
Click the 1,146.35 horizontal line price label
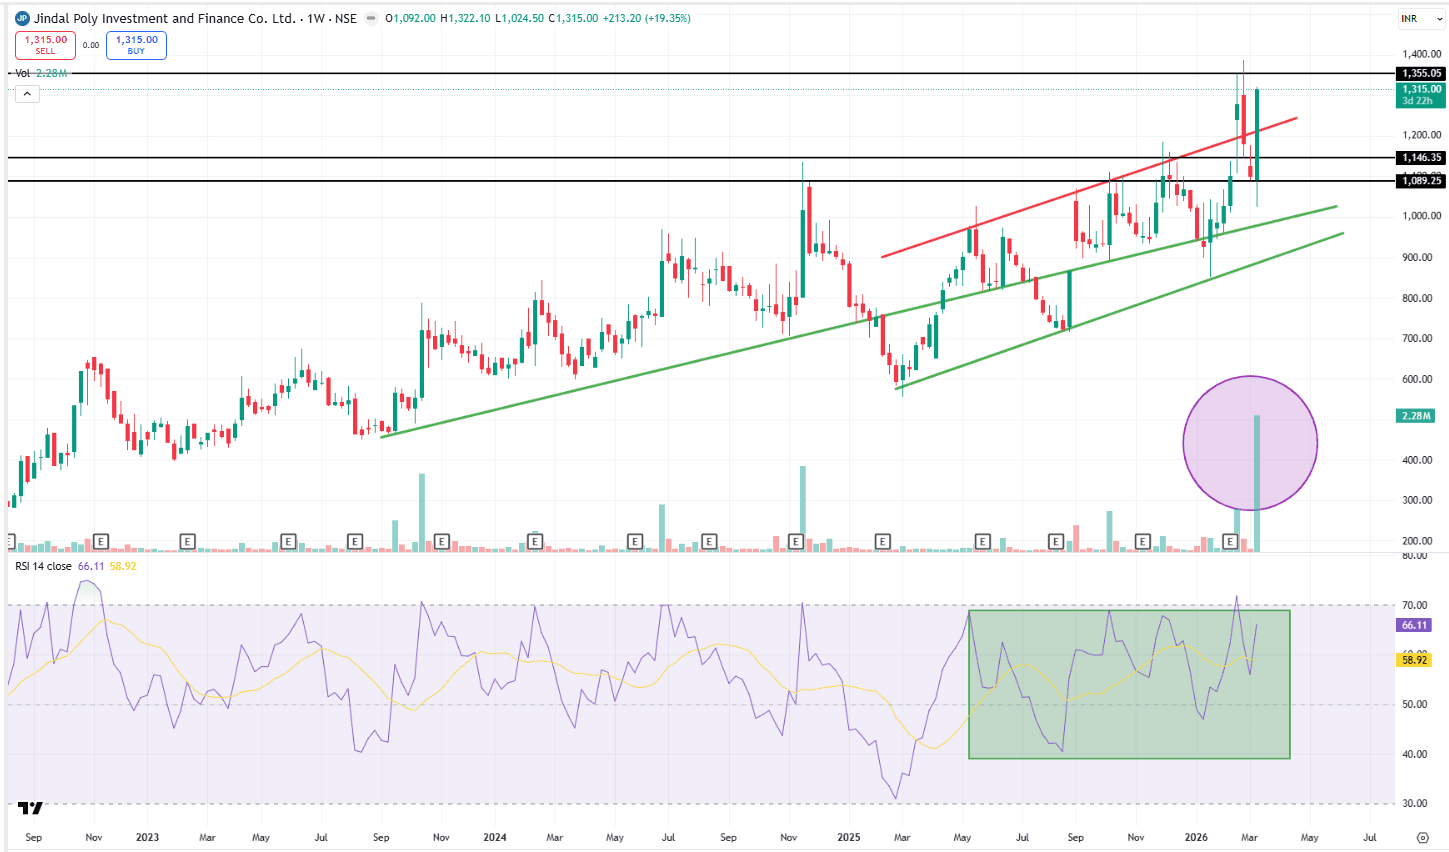[x=1421, y=157]
